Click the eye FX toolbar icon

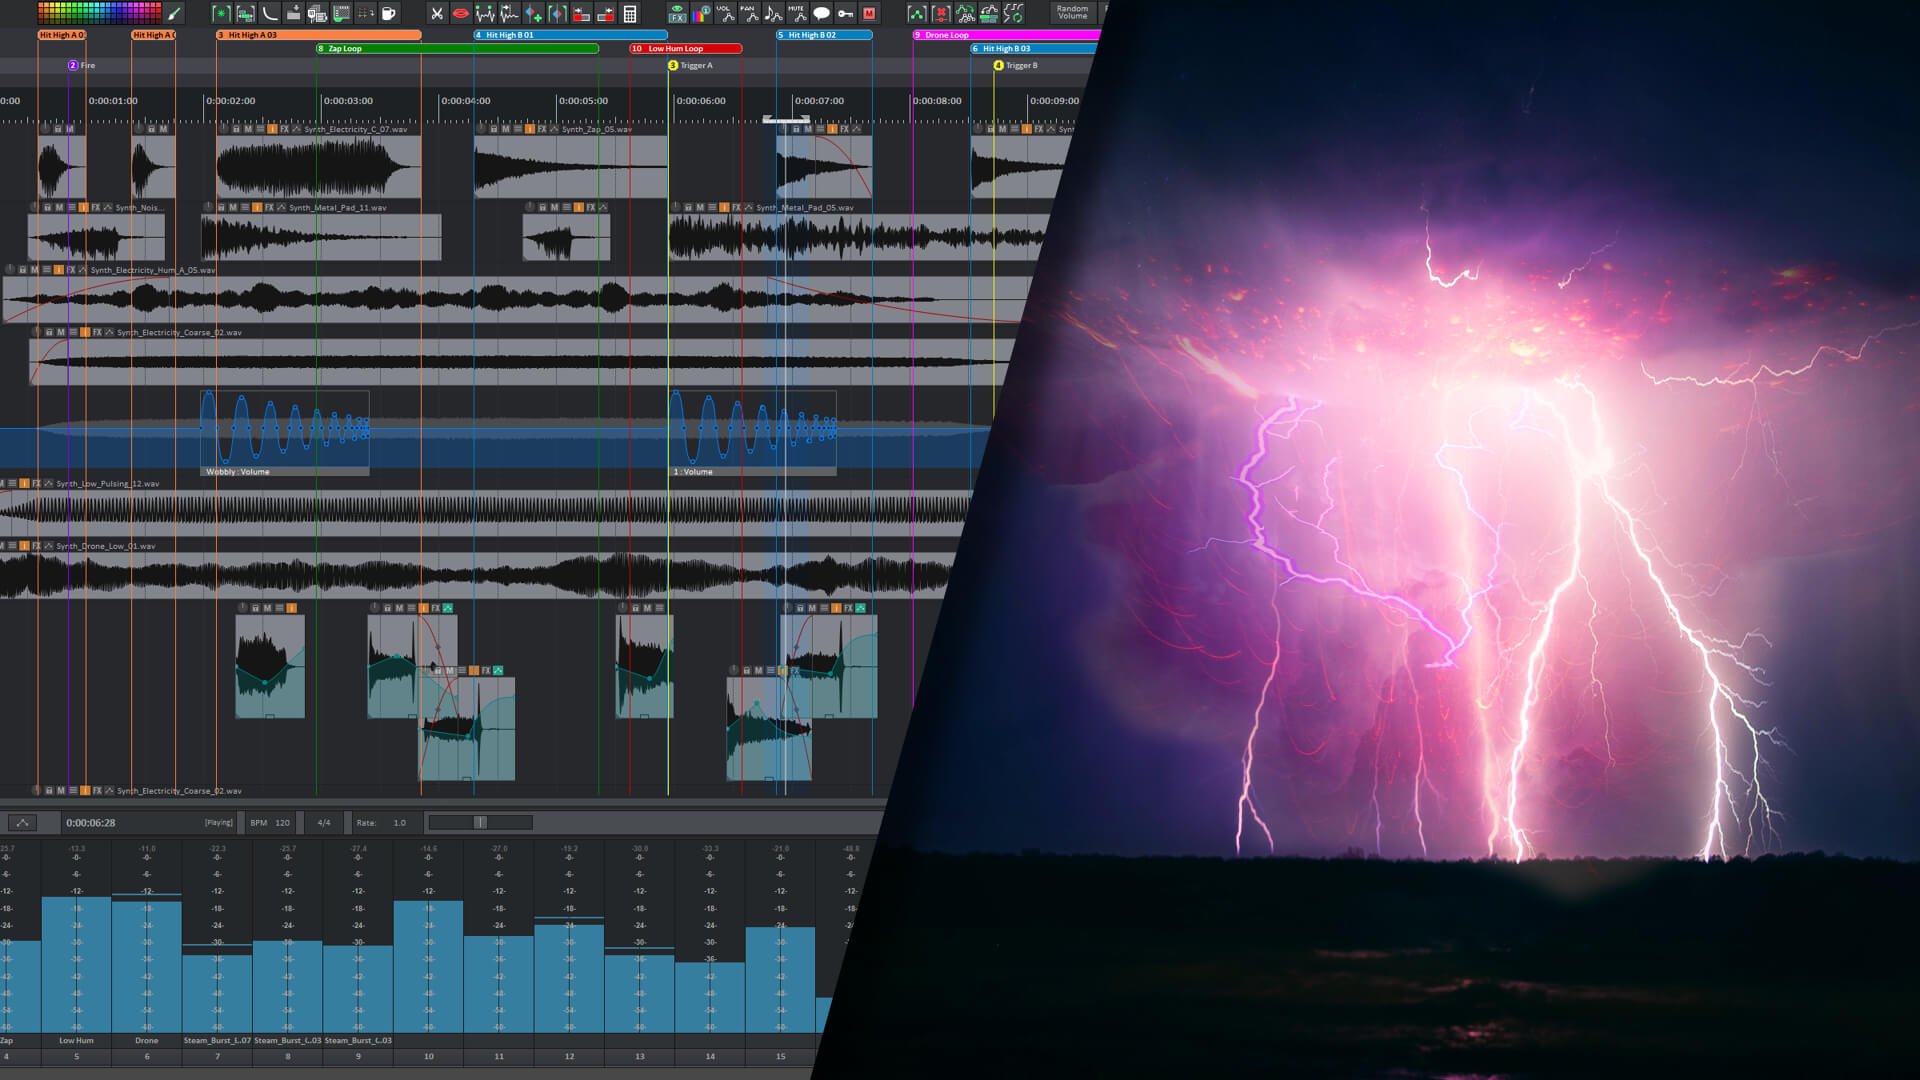(677, 13)
